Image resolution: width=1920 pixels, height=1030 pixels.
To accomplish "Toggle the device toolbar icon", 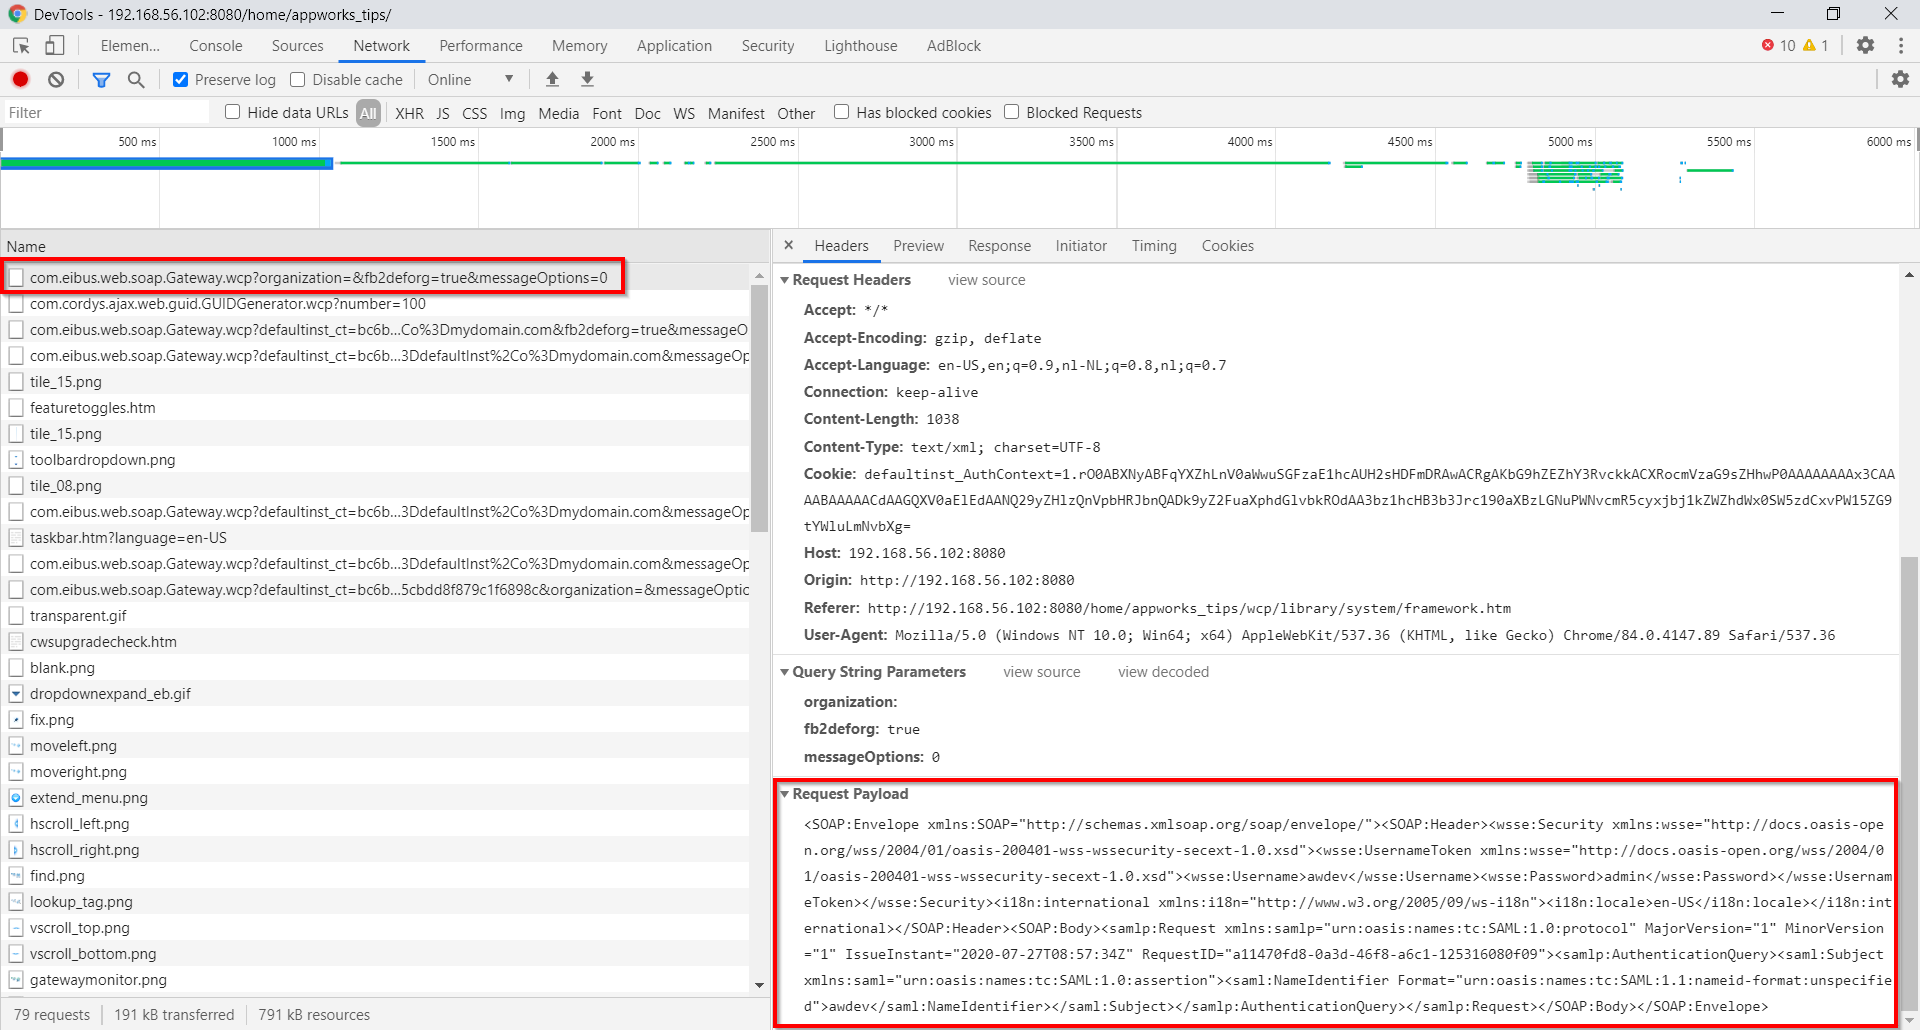I will pos(55,45).
